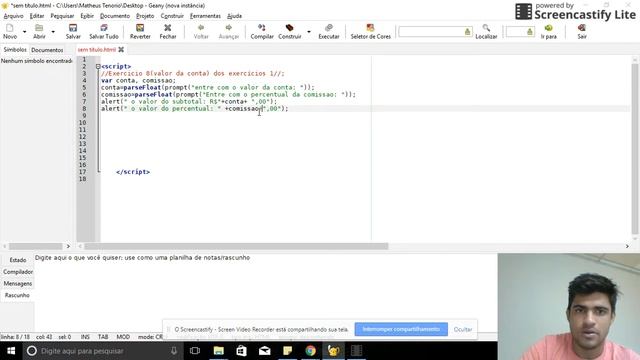This screenshot has width=640, height=360.
Task: Select the Rascunho message tab
Action: 17,295
